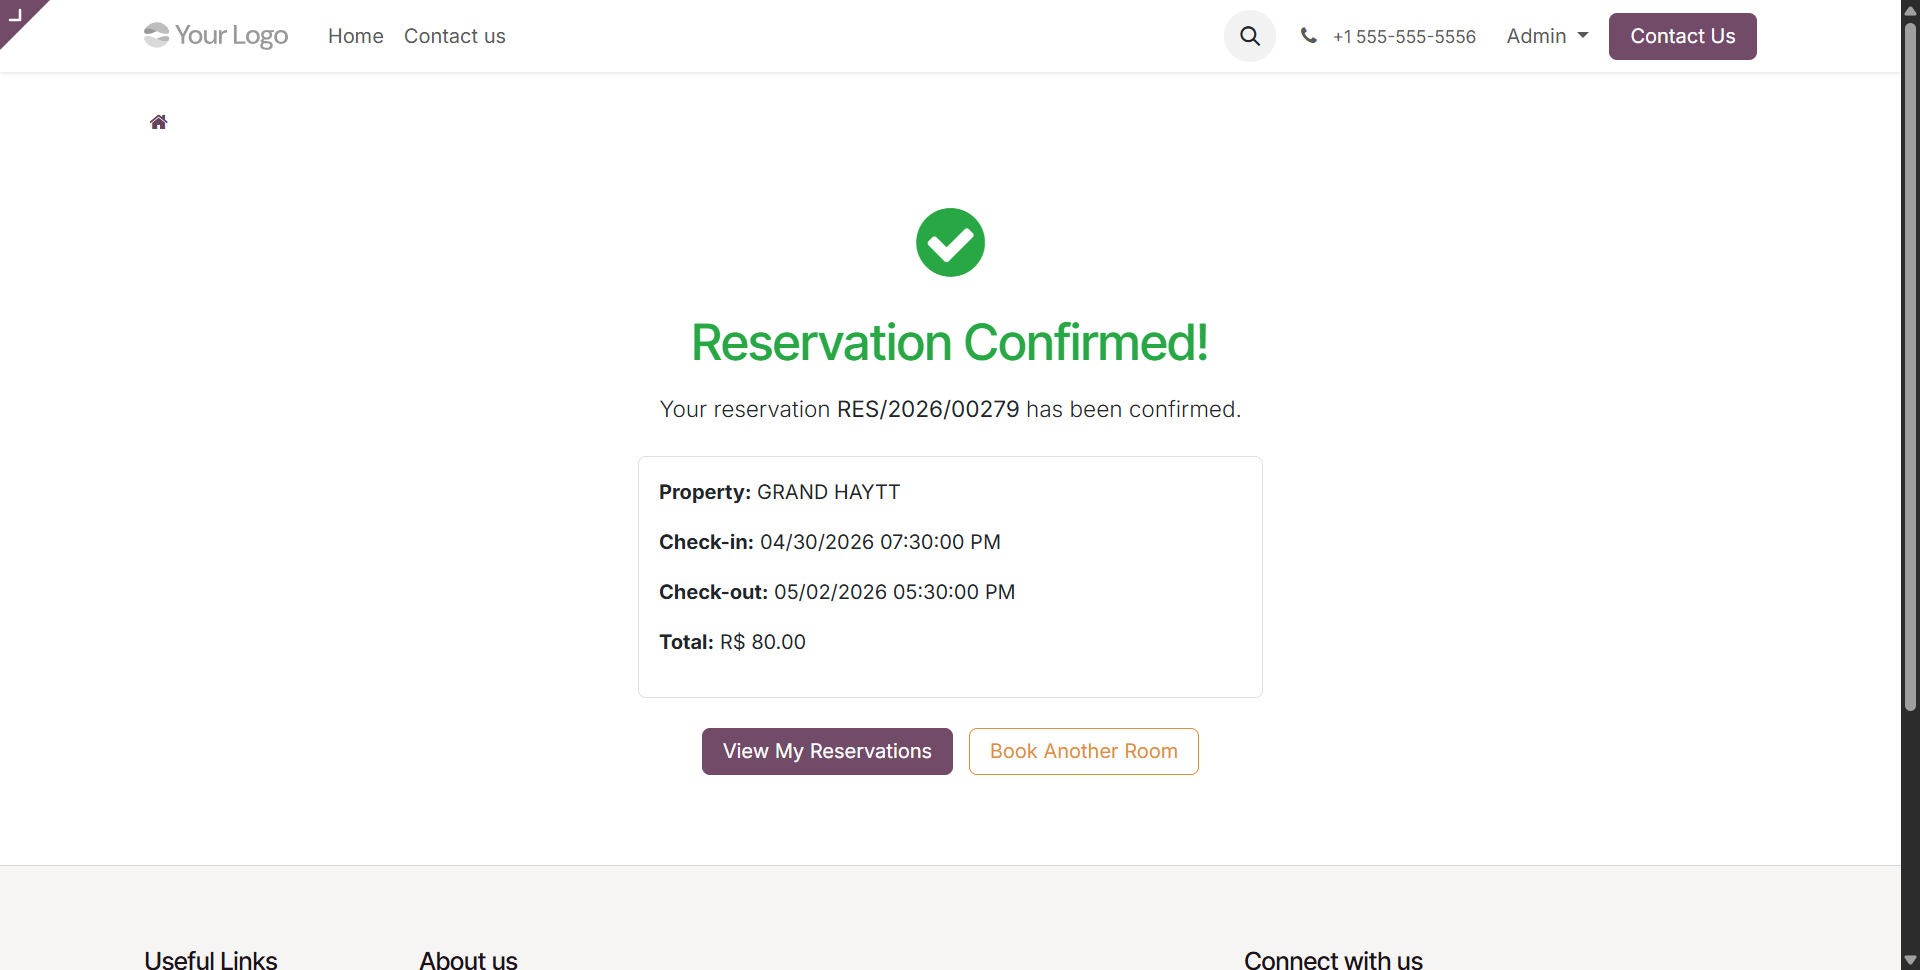Expand the Admin account dropdown
Screen dimensions: 1920x970
click(x=1545, y=36)
